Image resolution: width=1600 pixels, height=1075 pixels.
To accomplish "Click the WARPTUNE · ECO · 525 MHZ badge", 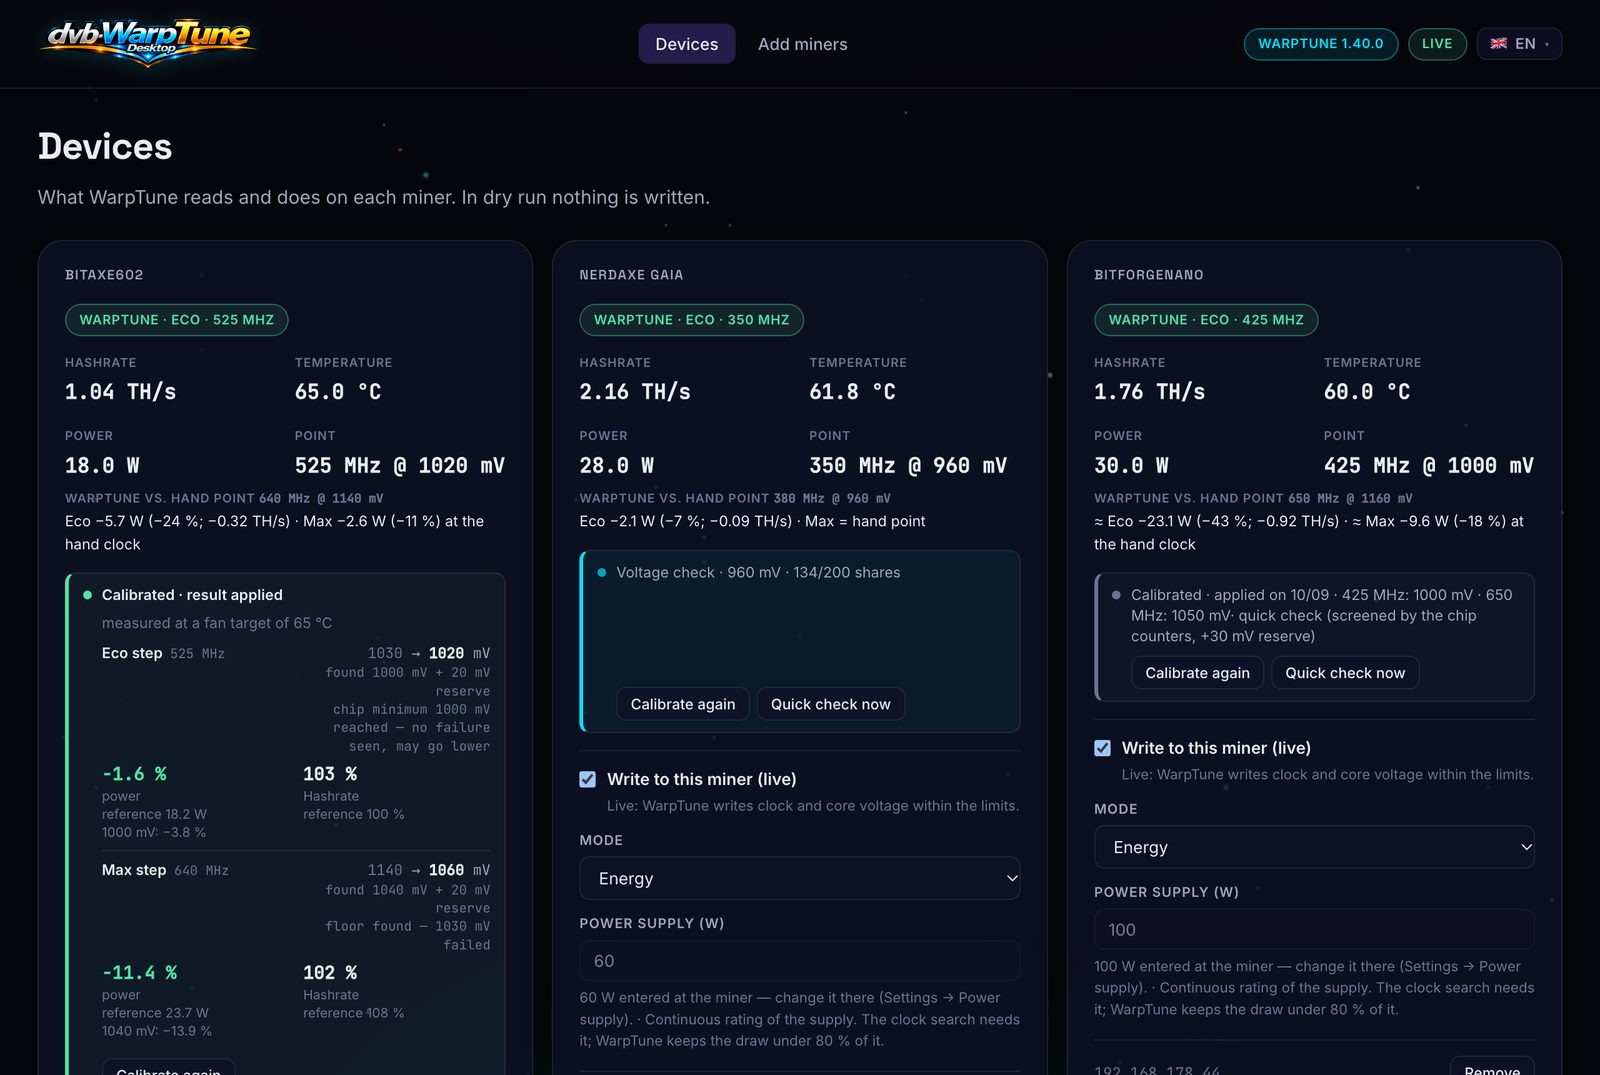I will [x=177, y=320].
